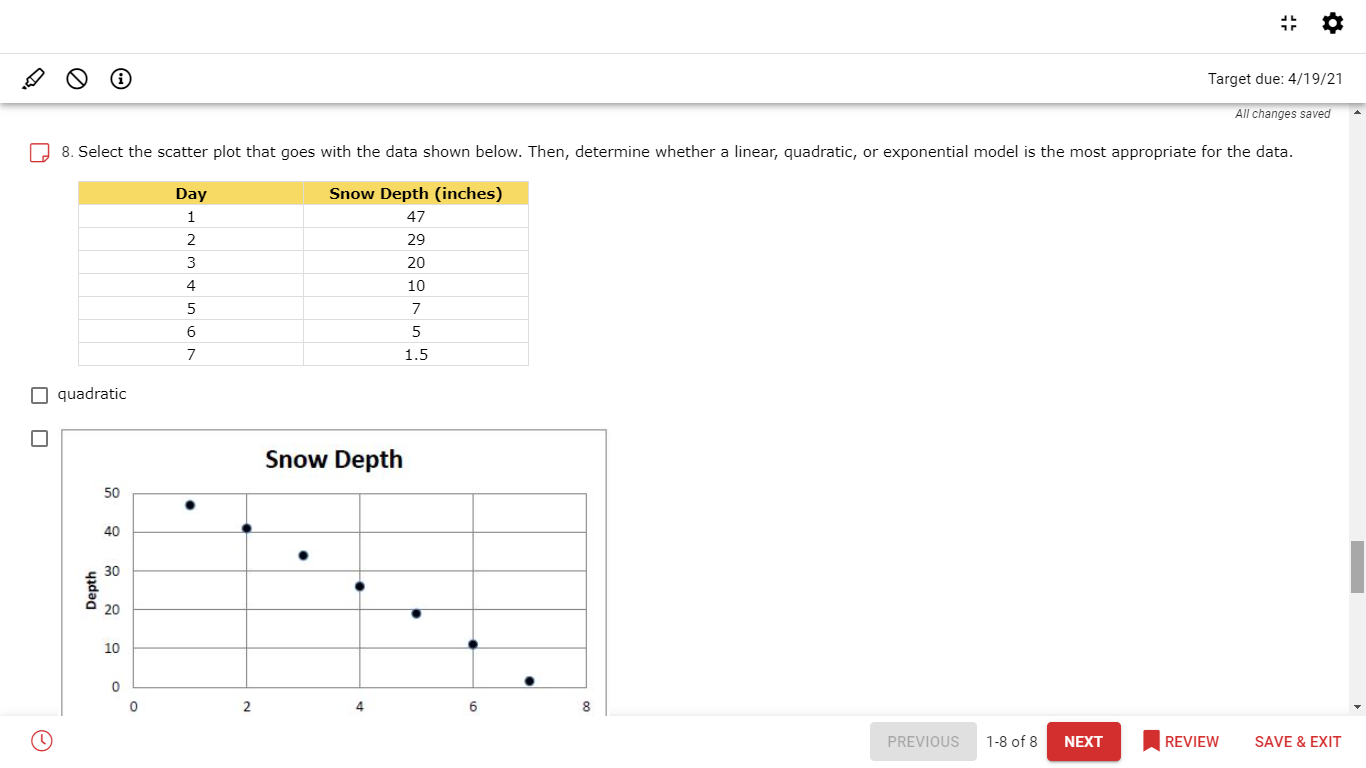This screenshot has height=768, width=1366.
Task: Click the flag icon beside question 8
Action: tap(40, 151)
